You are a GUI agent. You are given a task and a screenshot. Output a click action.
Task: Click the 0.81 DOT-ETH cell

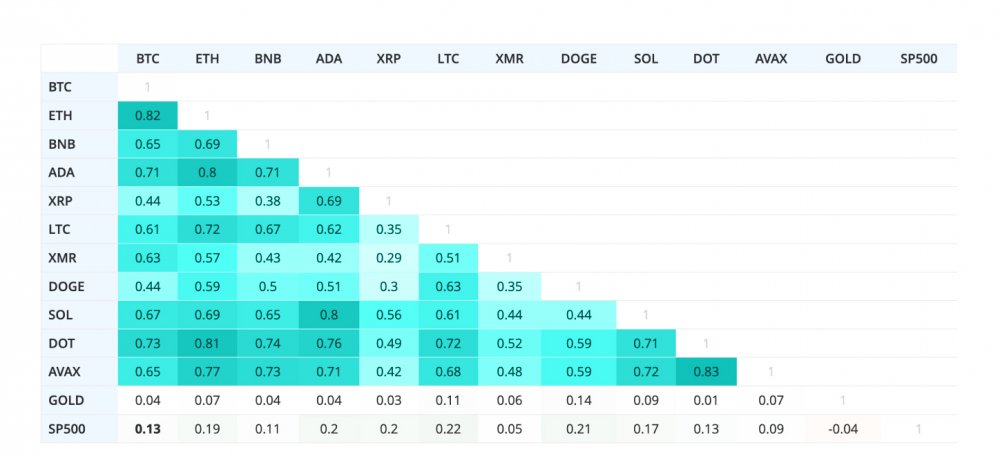pyautogui.click(x=207, y=343)
